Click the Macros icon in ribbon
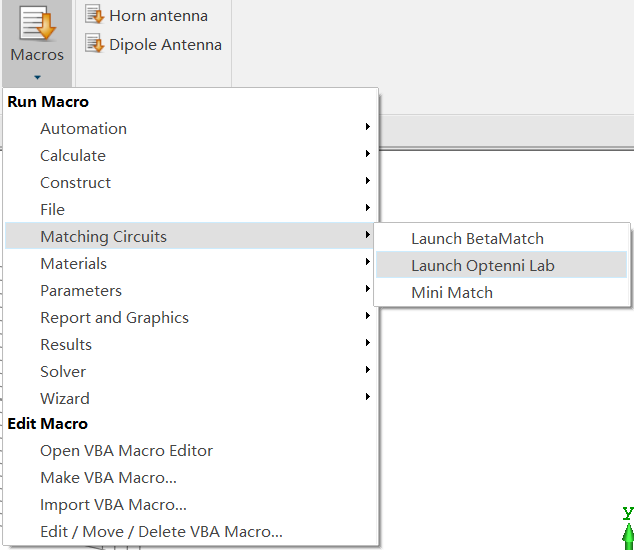 (x=38, y=24)
